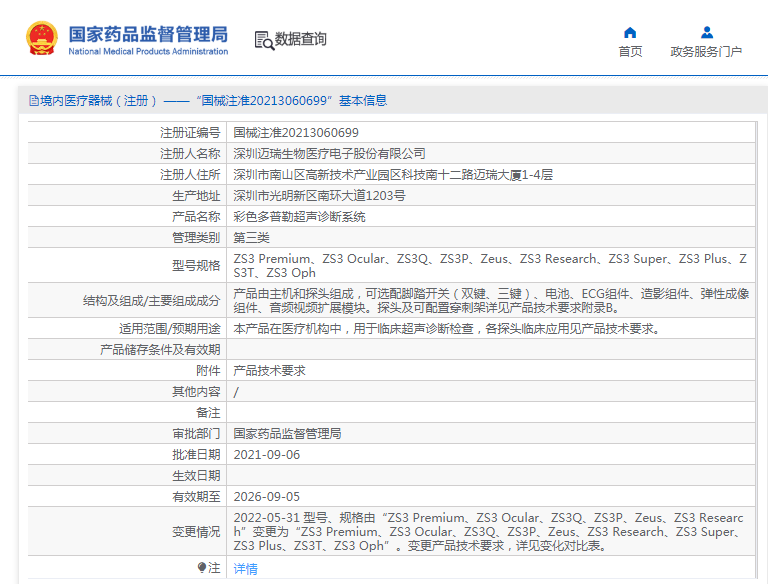Click the 生效日期 label

pos(196,476)
